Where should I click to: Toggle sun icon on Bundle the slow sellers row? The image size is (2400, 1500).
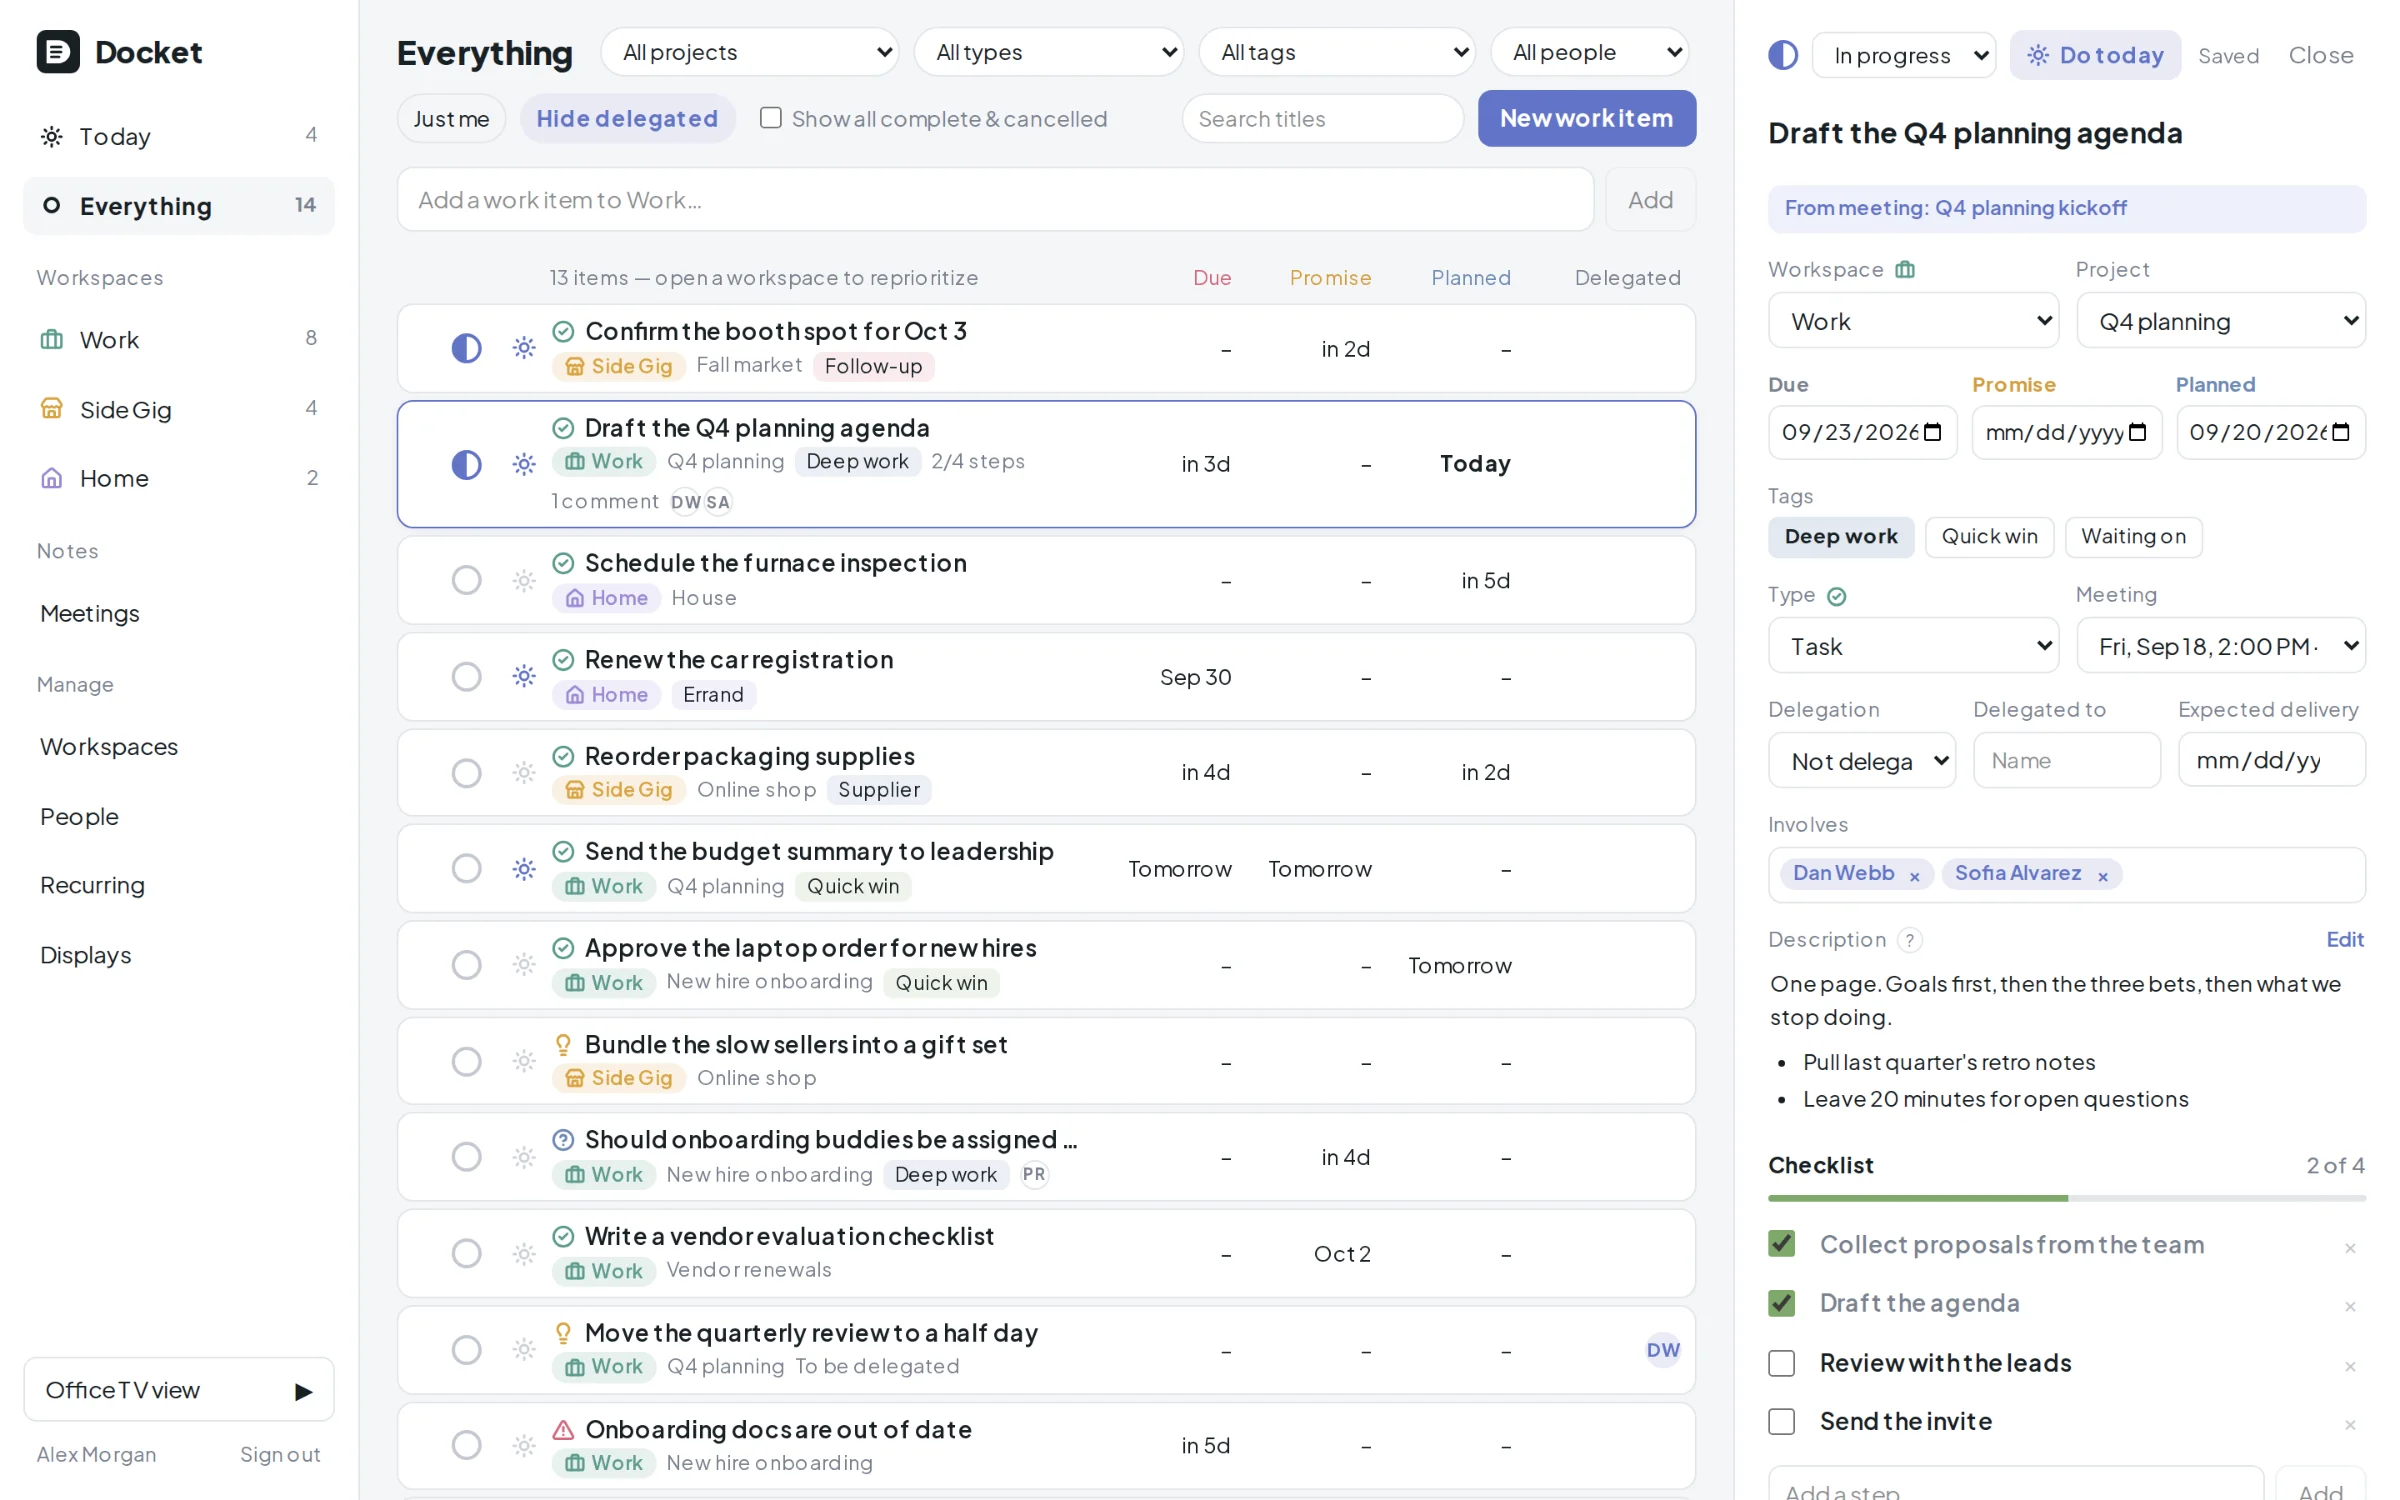coord(524,1061)
